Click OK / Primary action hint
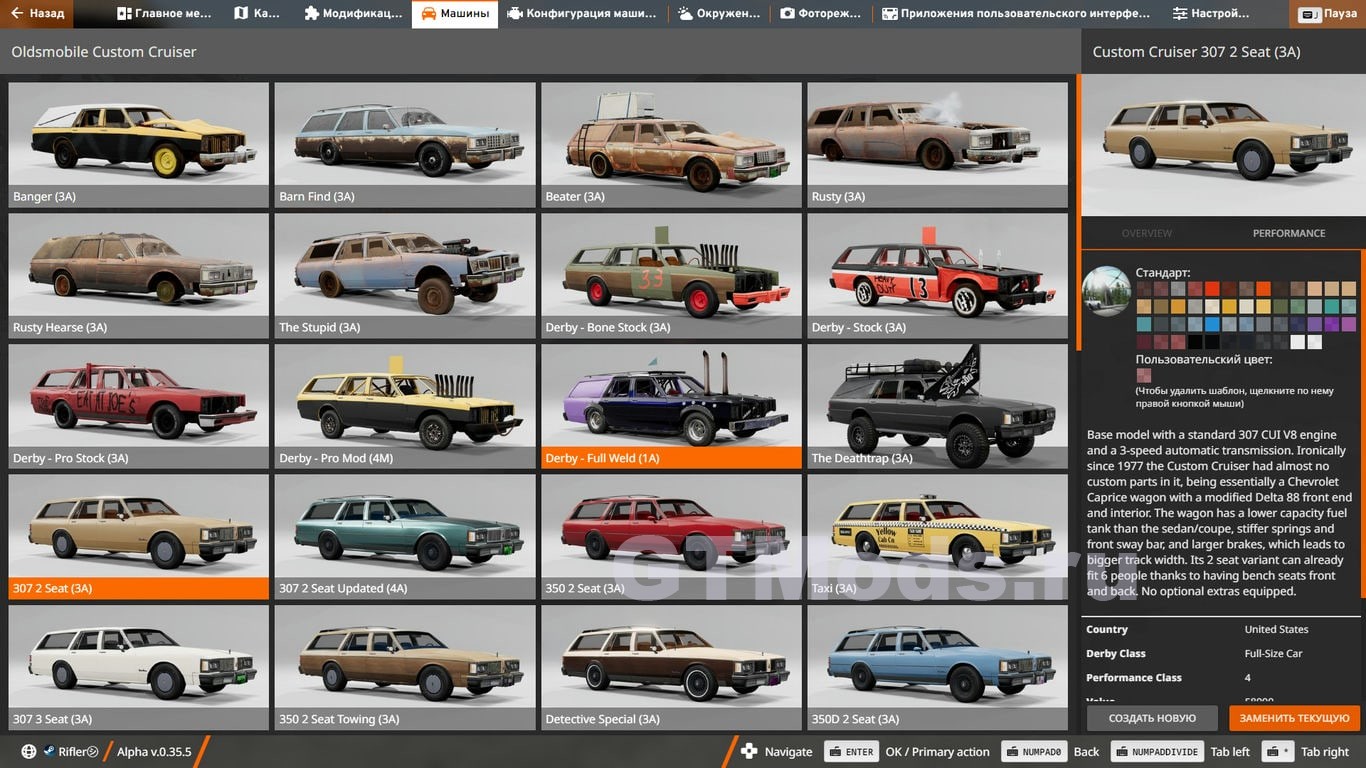The height and width of the screenshot is (768, 1366). tap(937, 752)
